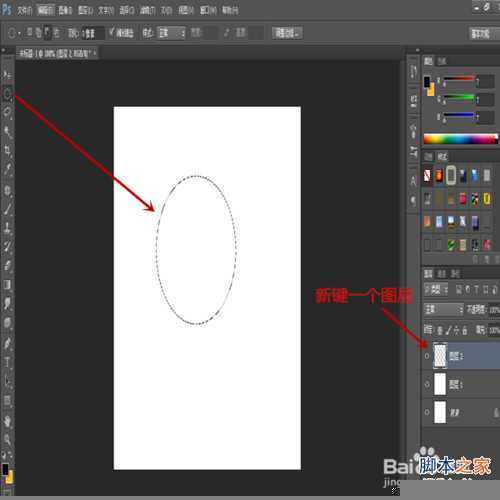Toggle lock transparent pixels in Layers panel
Viewport: 500px width, 500px height.
[440, 330]
